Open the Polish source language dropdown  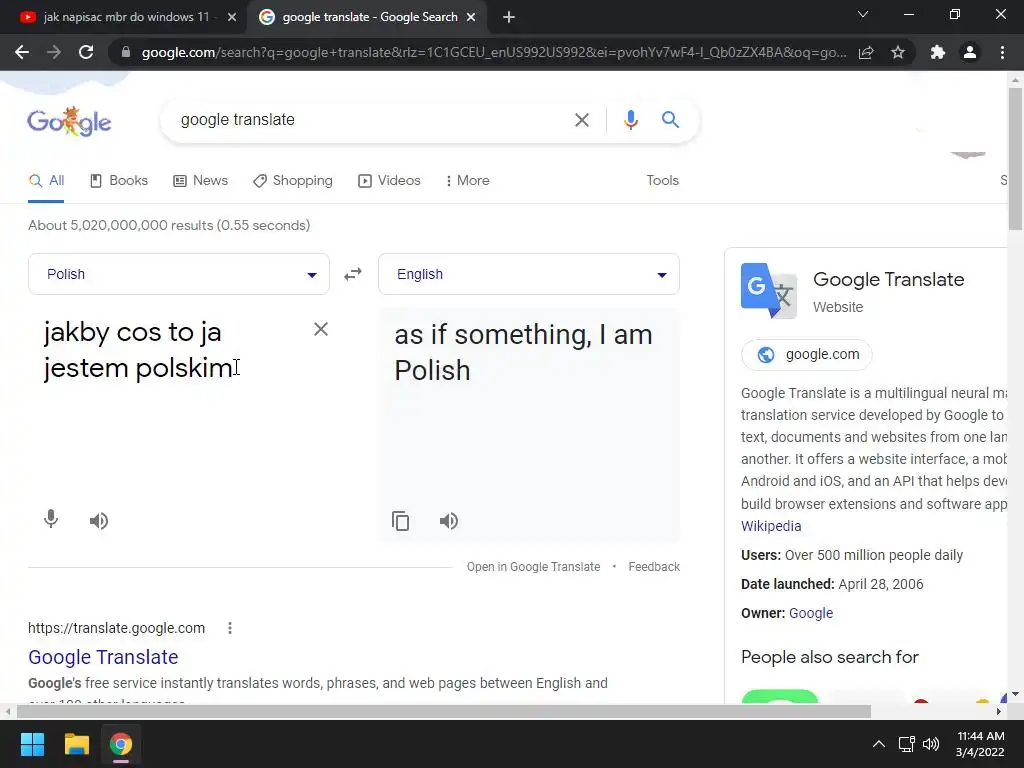point(179,274)
